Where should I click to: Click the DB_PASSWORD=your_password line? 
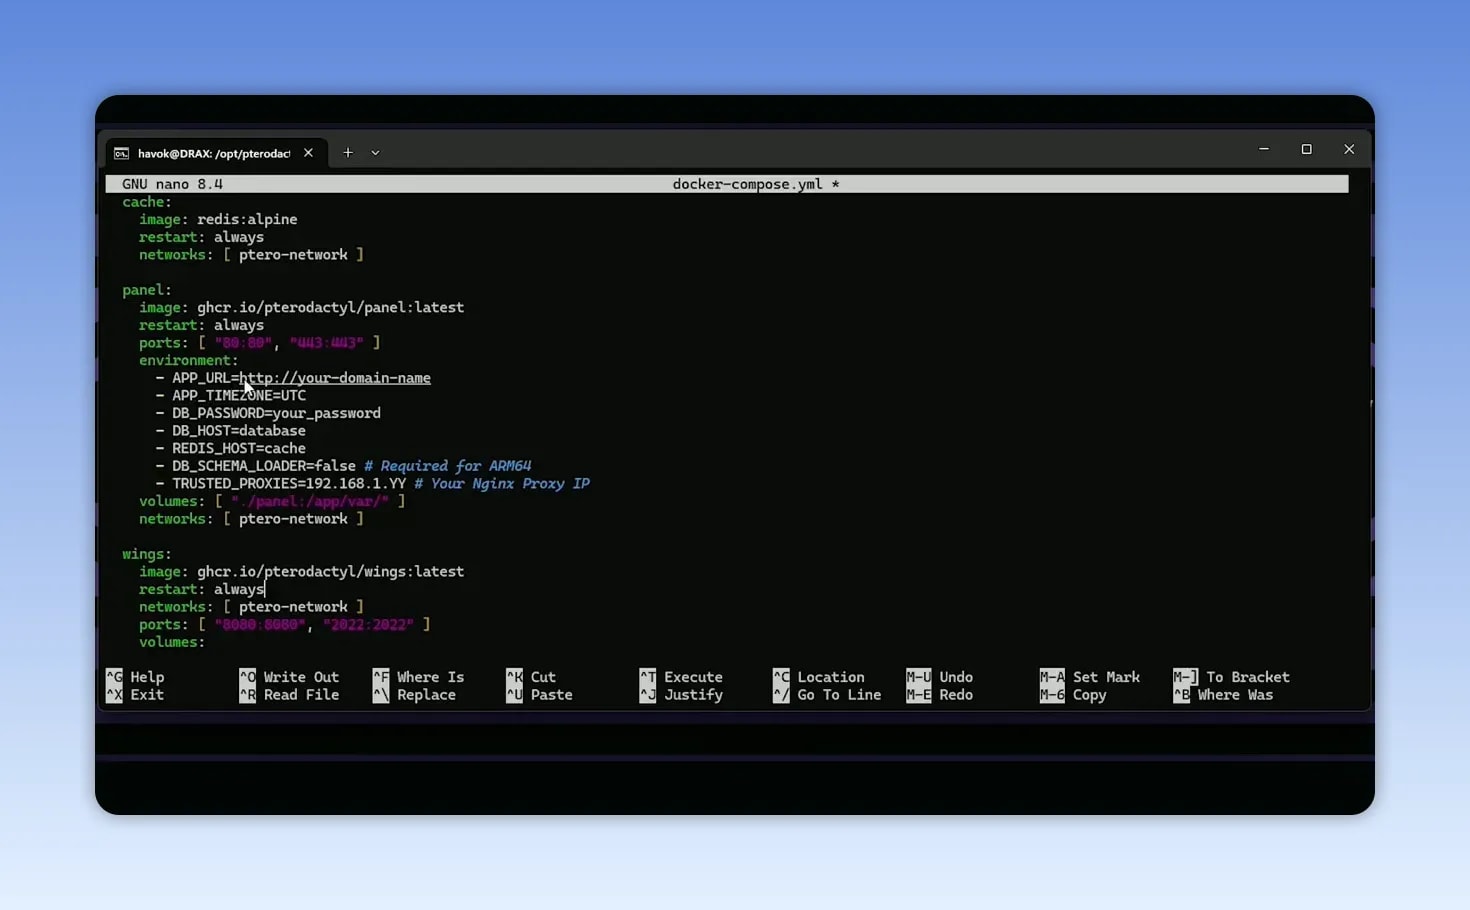(x=268, y=413)
